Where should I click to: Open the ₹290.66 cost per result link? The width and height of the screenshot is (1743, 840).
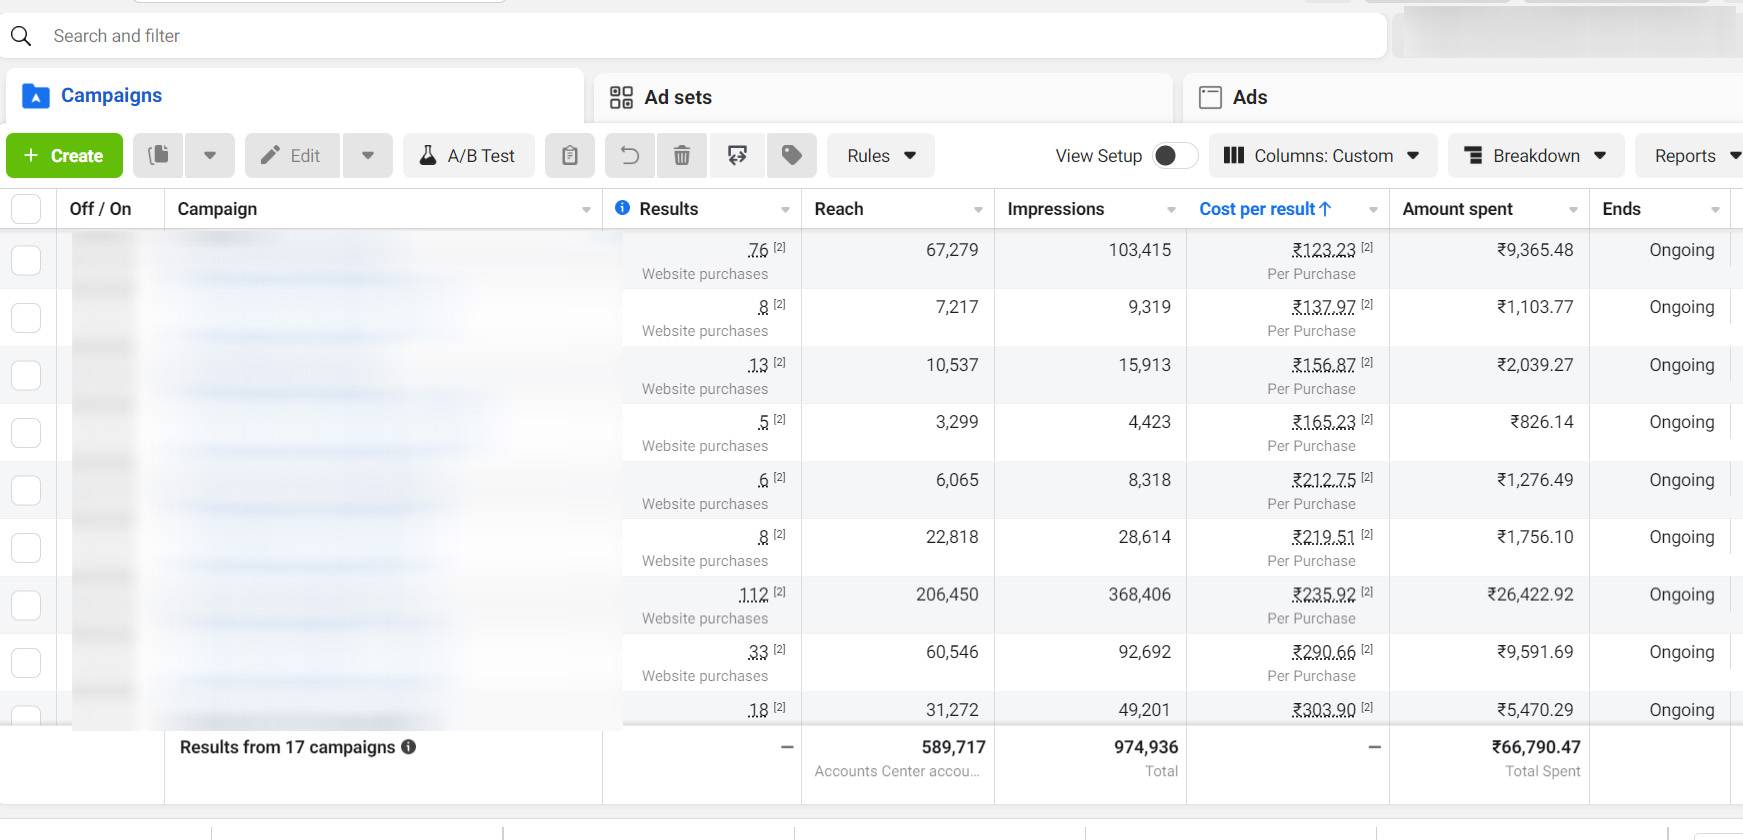1324,652
